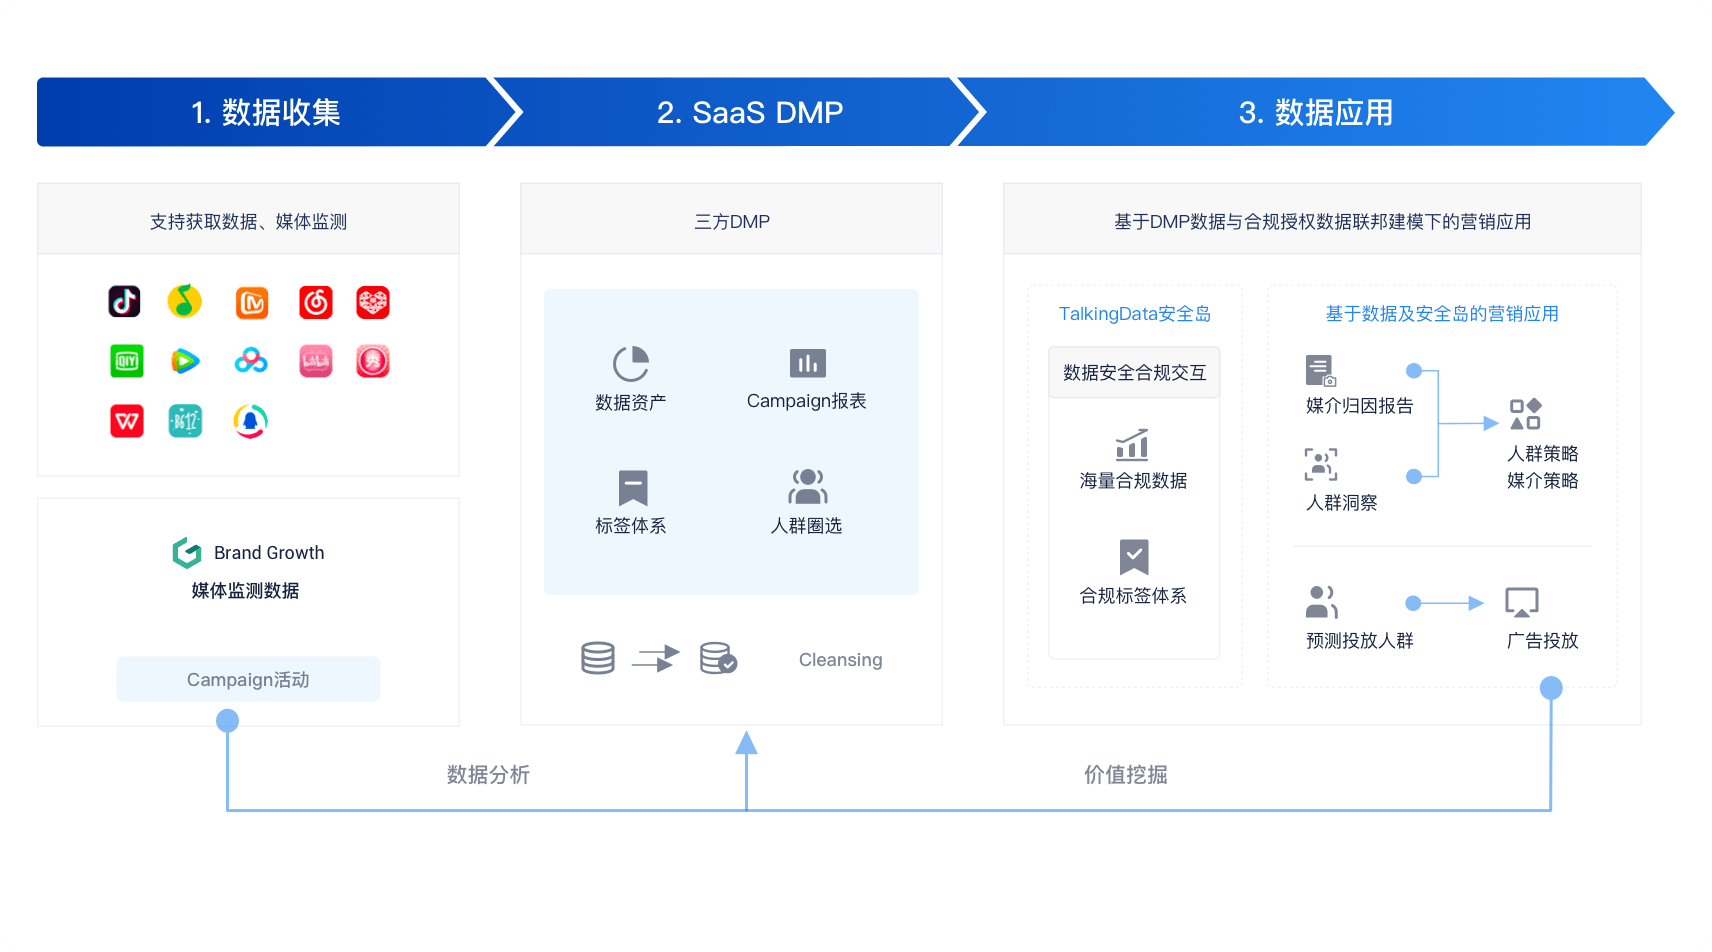
Task: Select the 标签体系 bookmark icon
Action: 633,488
